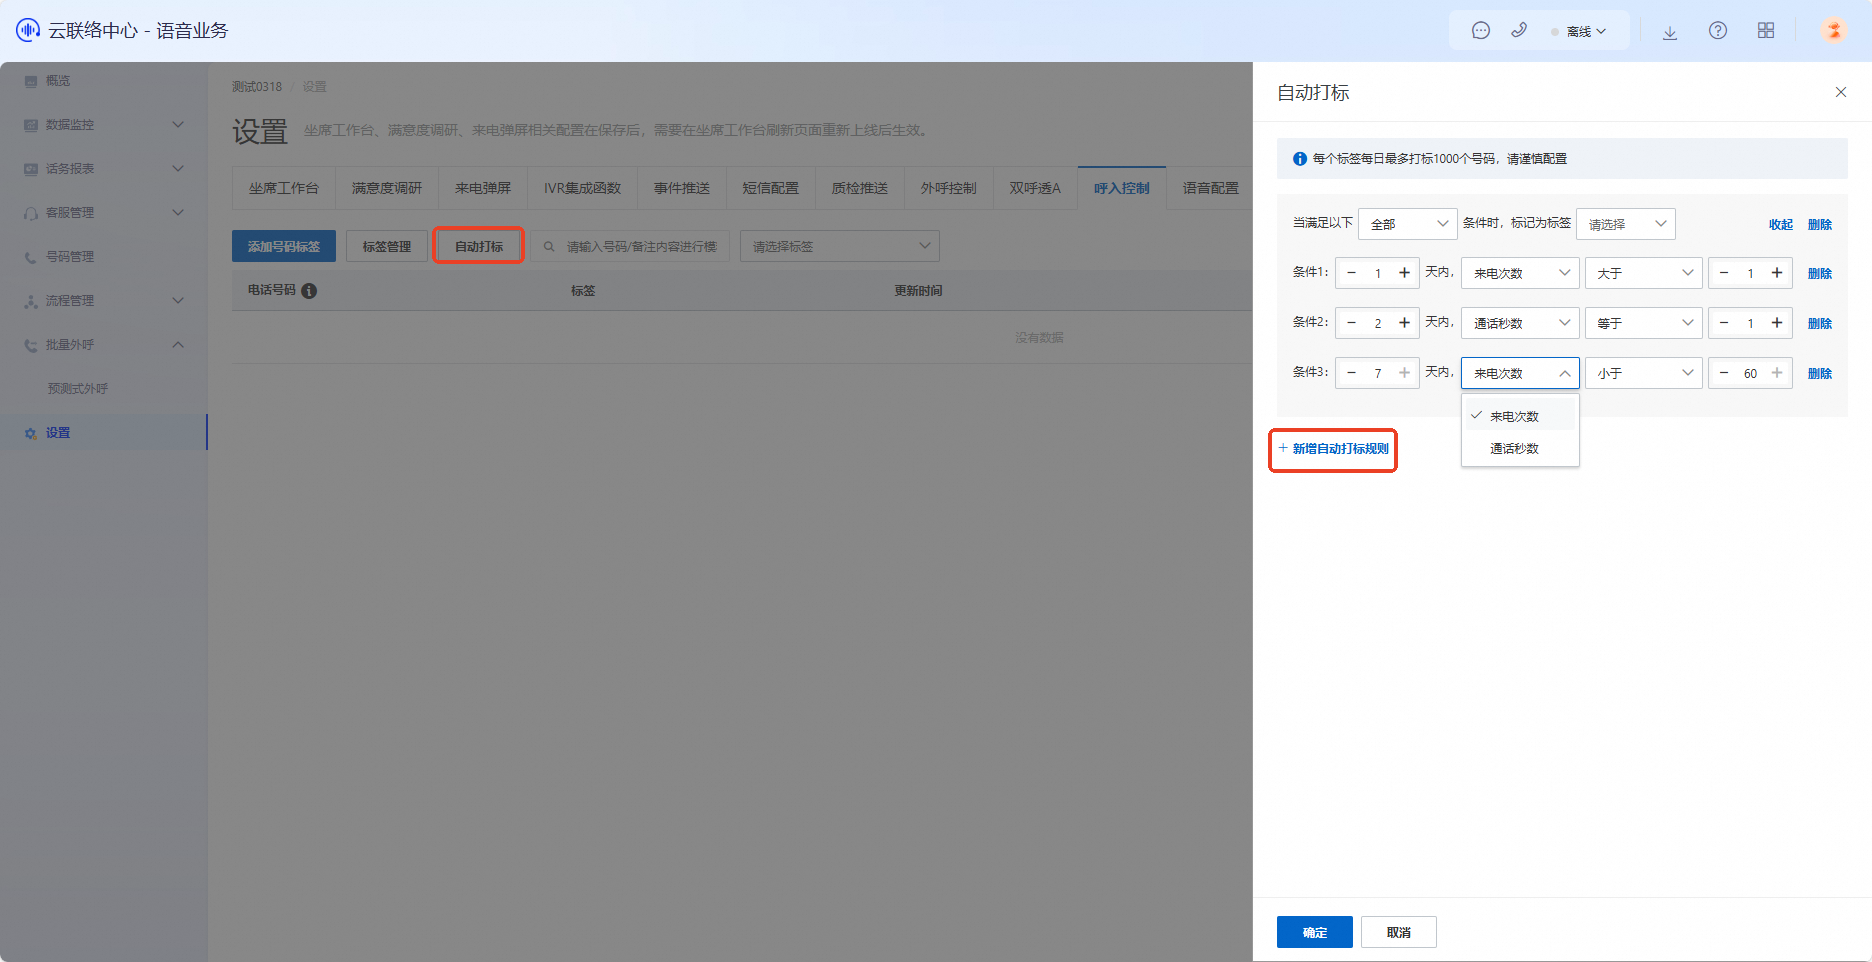Image resolution: width=1872 pixels, height=962 pixels.
Task: Open the 离线 status dropdown
Action: 1579,32
